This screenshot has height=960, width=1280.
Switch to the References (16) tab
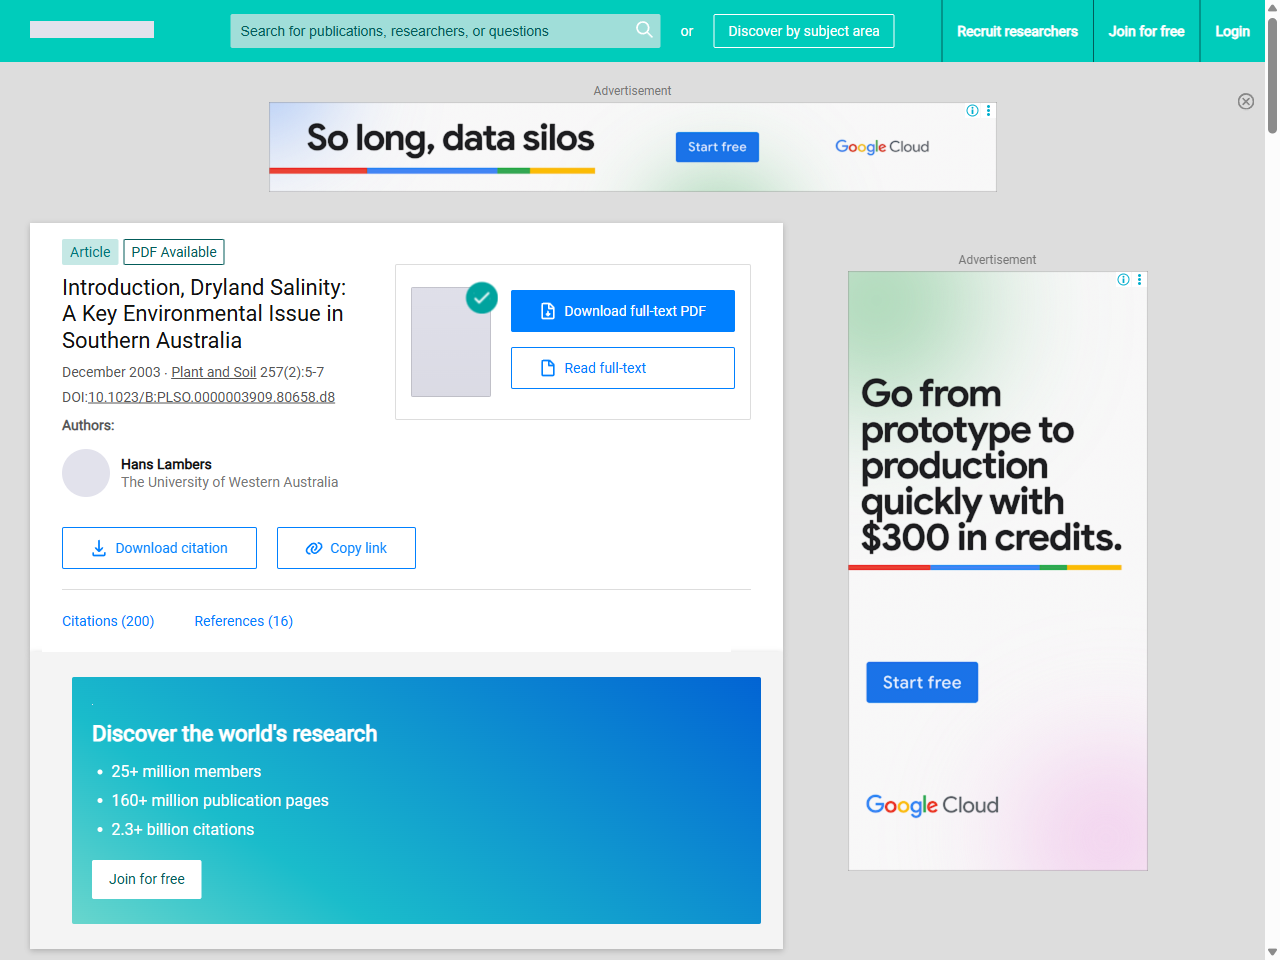(x=243, y=621)
